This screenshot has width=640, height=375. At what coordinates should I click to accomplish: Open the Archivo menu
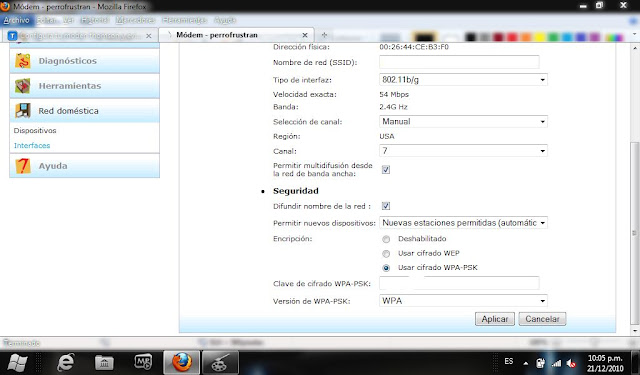[16, 20]
